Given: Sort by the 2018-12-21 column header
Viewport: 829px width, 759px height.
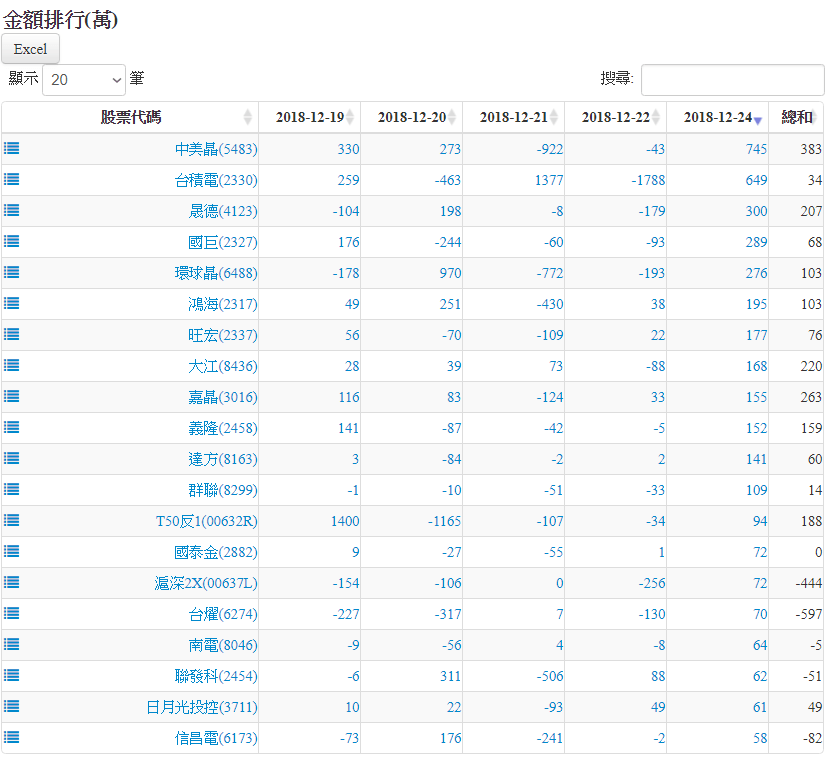Looking at the screenshot, I should (x=514, y=117).
